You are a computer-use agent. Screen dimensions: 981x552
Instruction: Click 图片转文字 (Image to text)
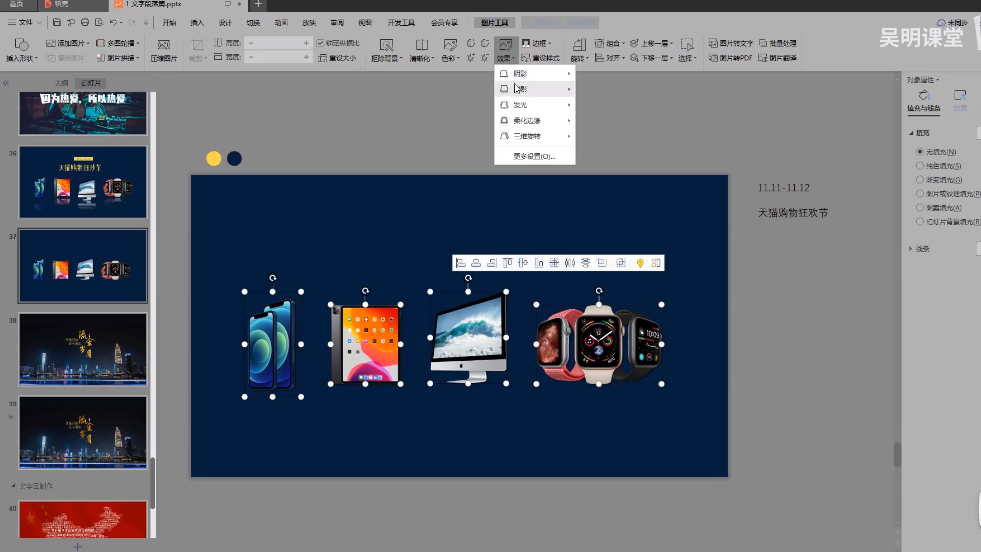[731, 43]
